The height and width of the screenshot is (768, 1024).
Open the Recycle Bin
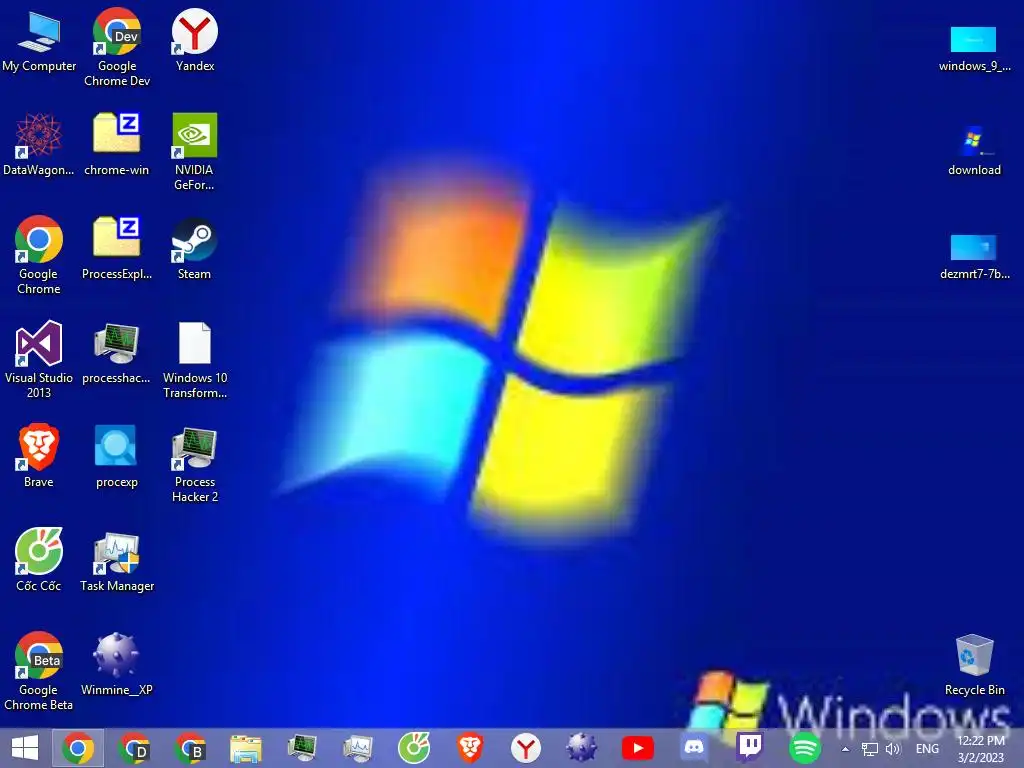click(x=974, y=664)
